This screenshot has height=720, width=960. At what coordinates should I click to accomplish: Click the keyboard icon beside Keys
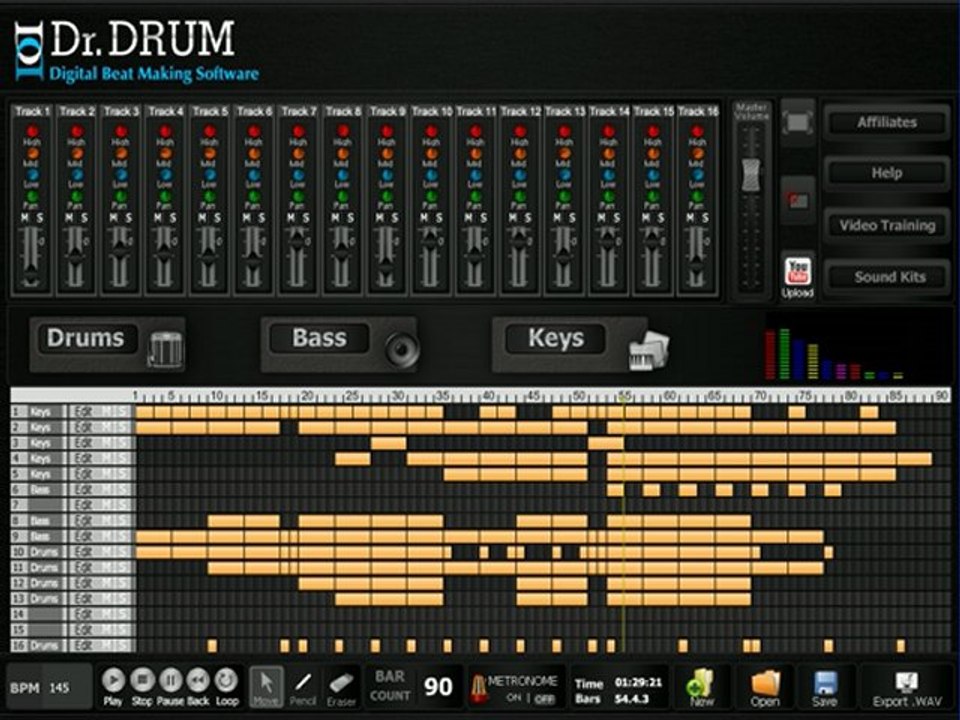point(649,350)
